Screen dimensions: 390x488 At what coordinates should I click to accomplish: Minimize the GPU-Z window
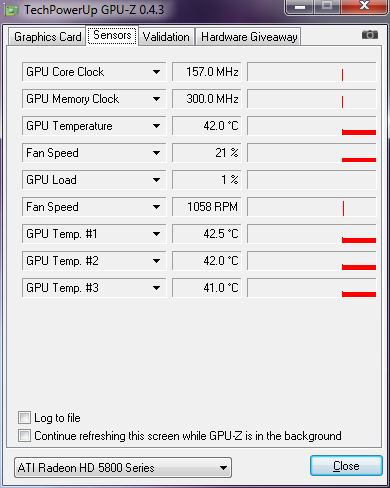click(300, 7)
